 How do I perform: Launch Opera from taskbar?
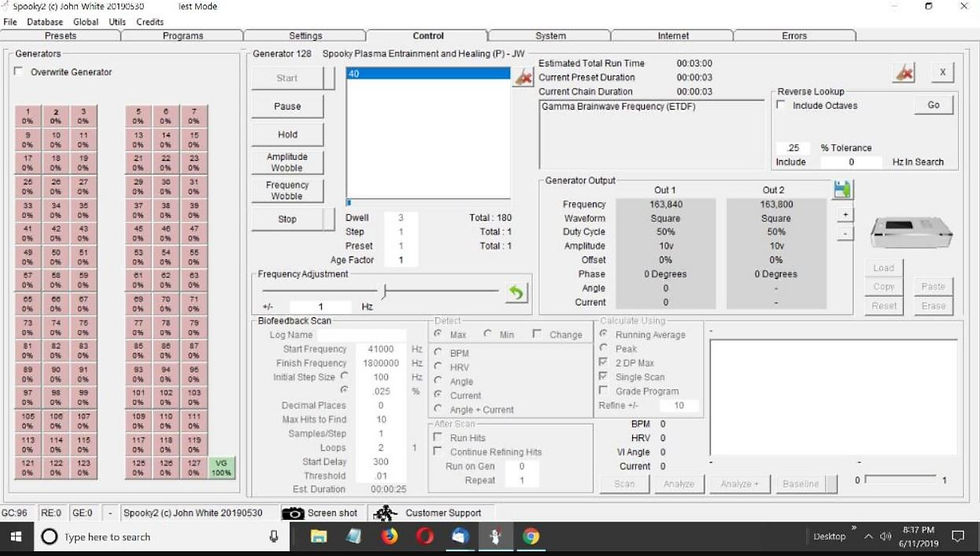[425, 536]
